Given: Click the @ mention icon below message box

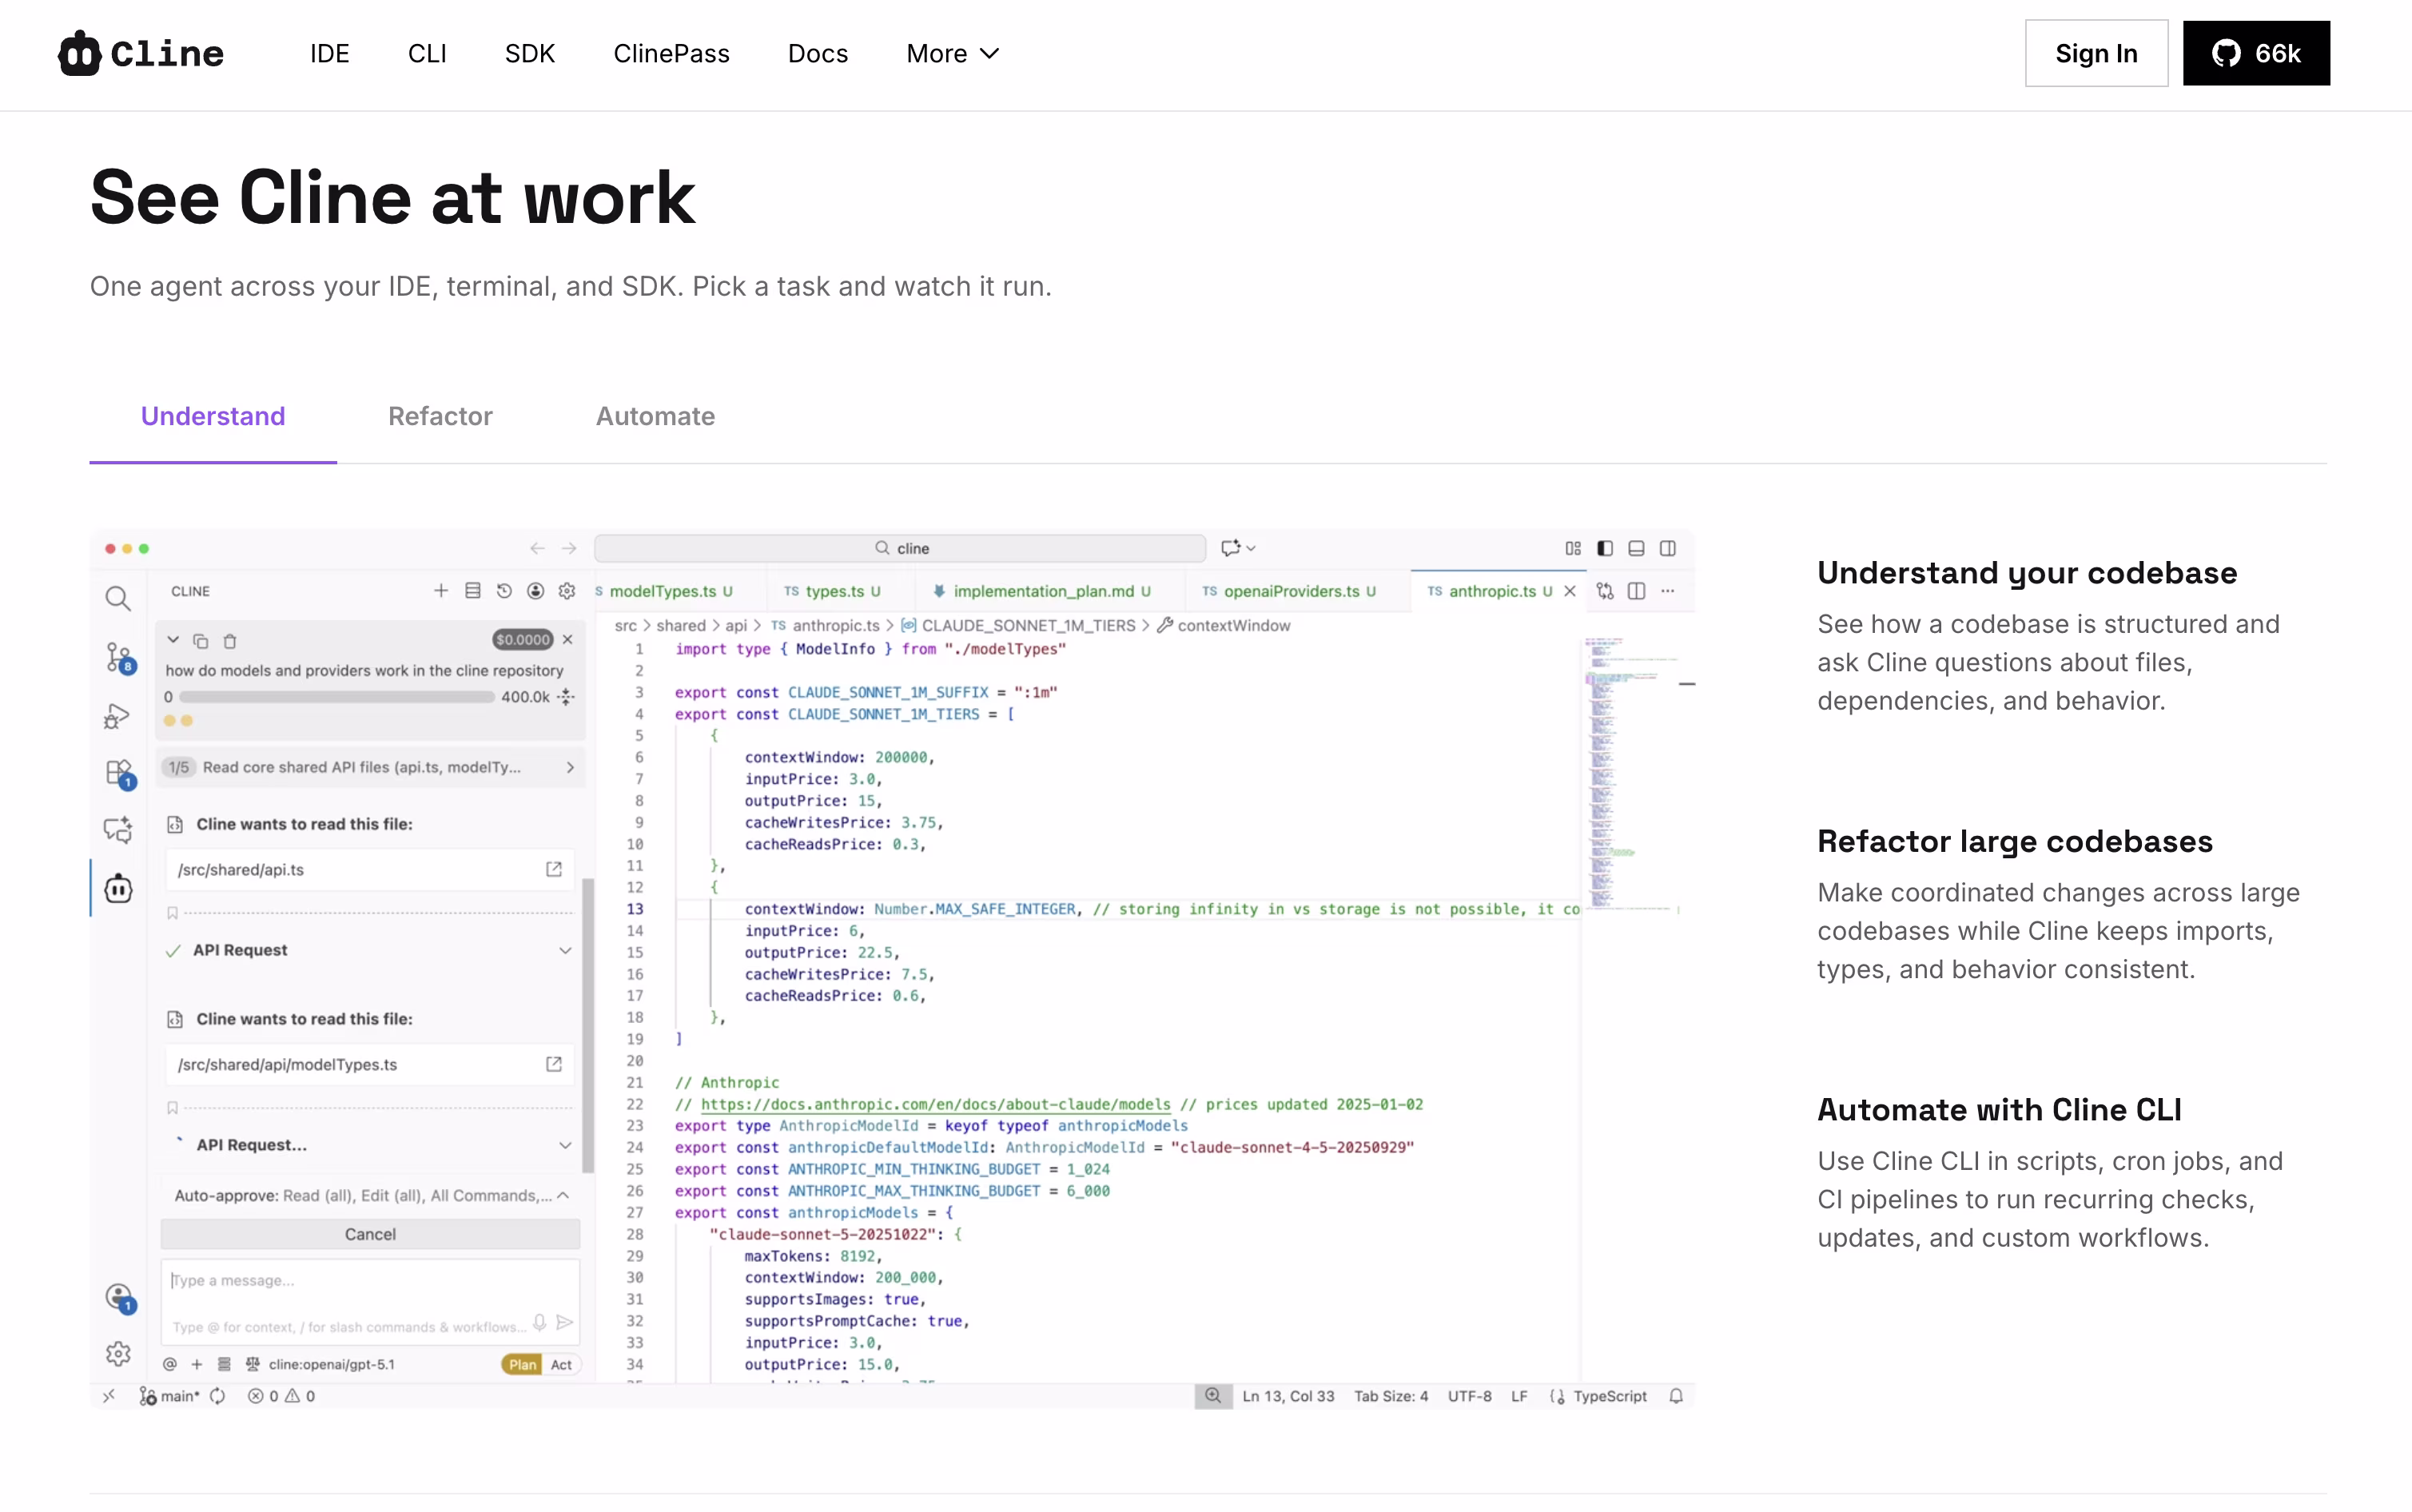Looking at the screenshot, I should 170,1364.
